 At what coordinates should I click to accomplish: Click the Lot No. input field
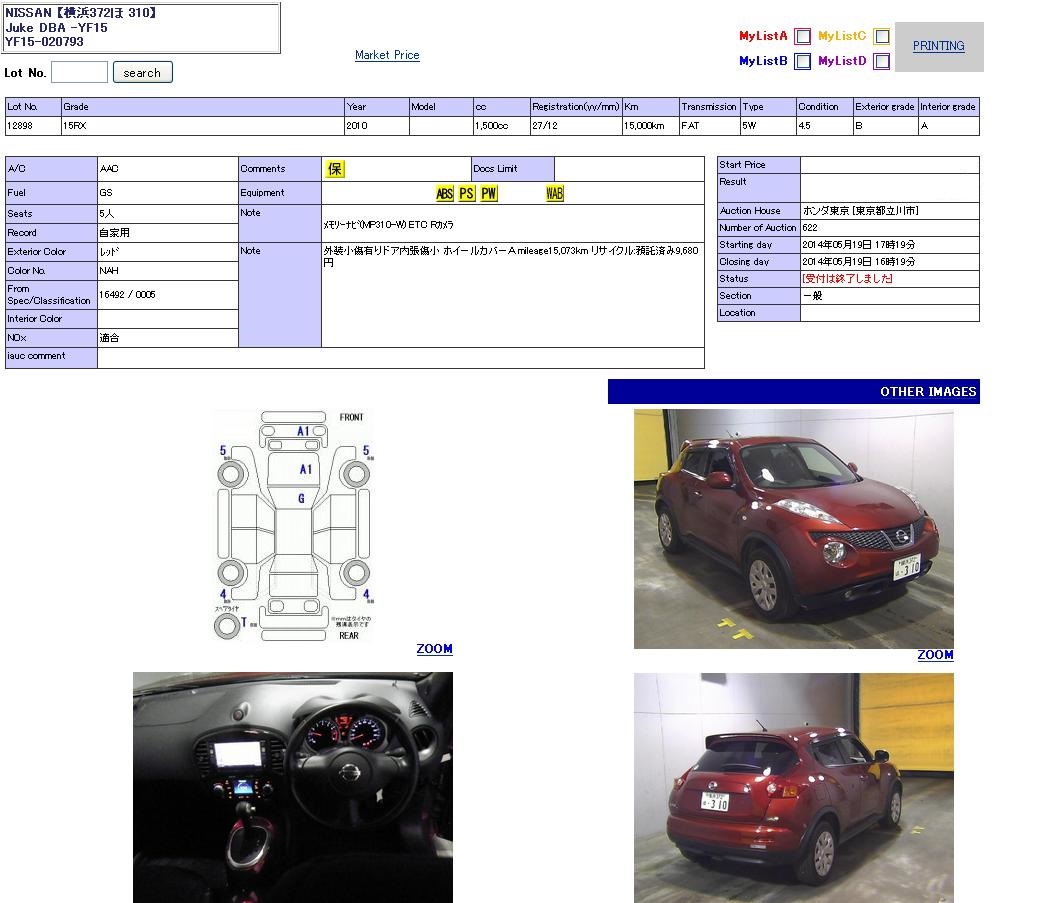(79, 72)
